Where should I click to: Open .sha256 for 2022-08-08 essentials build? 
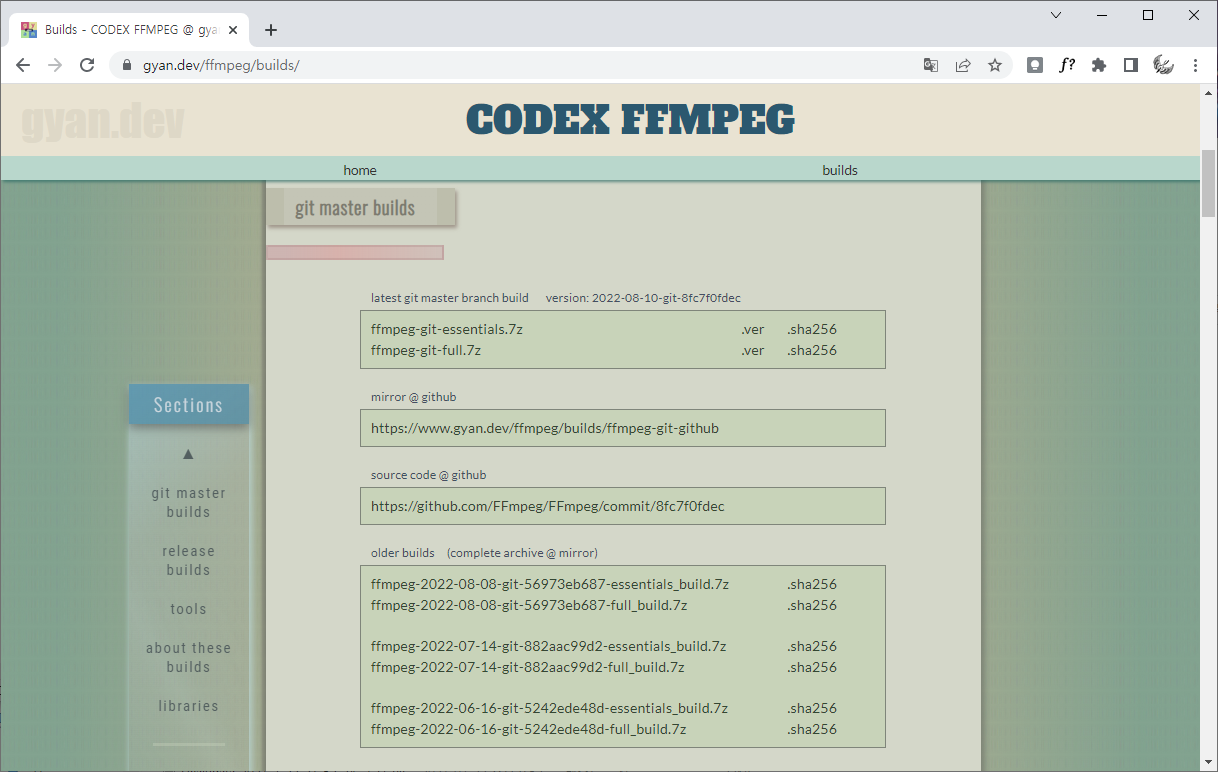click(811, 584)
